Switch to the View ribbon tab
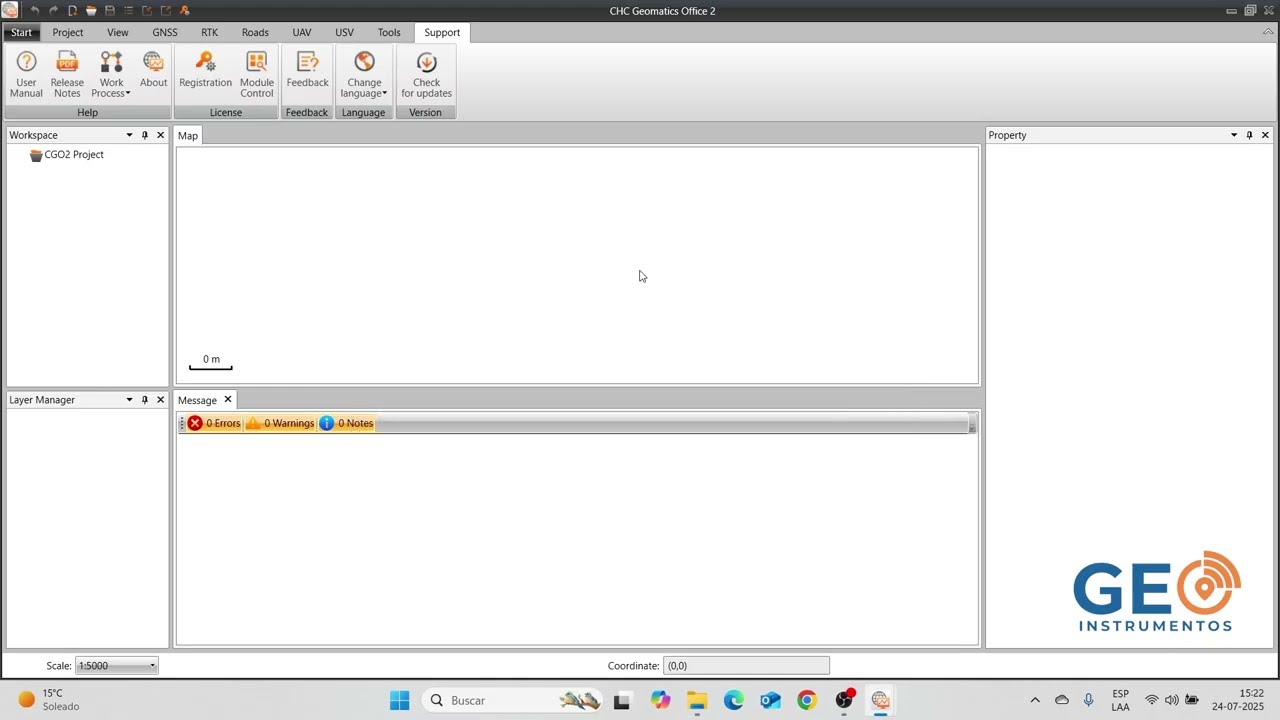 point(118,32)
